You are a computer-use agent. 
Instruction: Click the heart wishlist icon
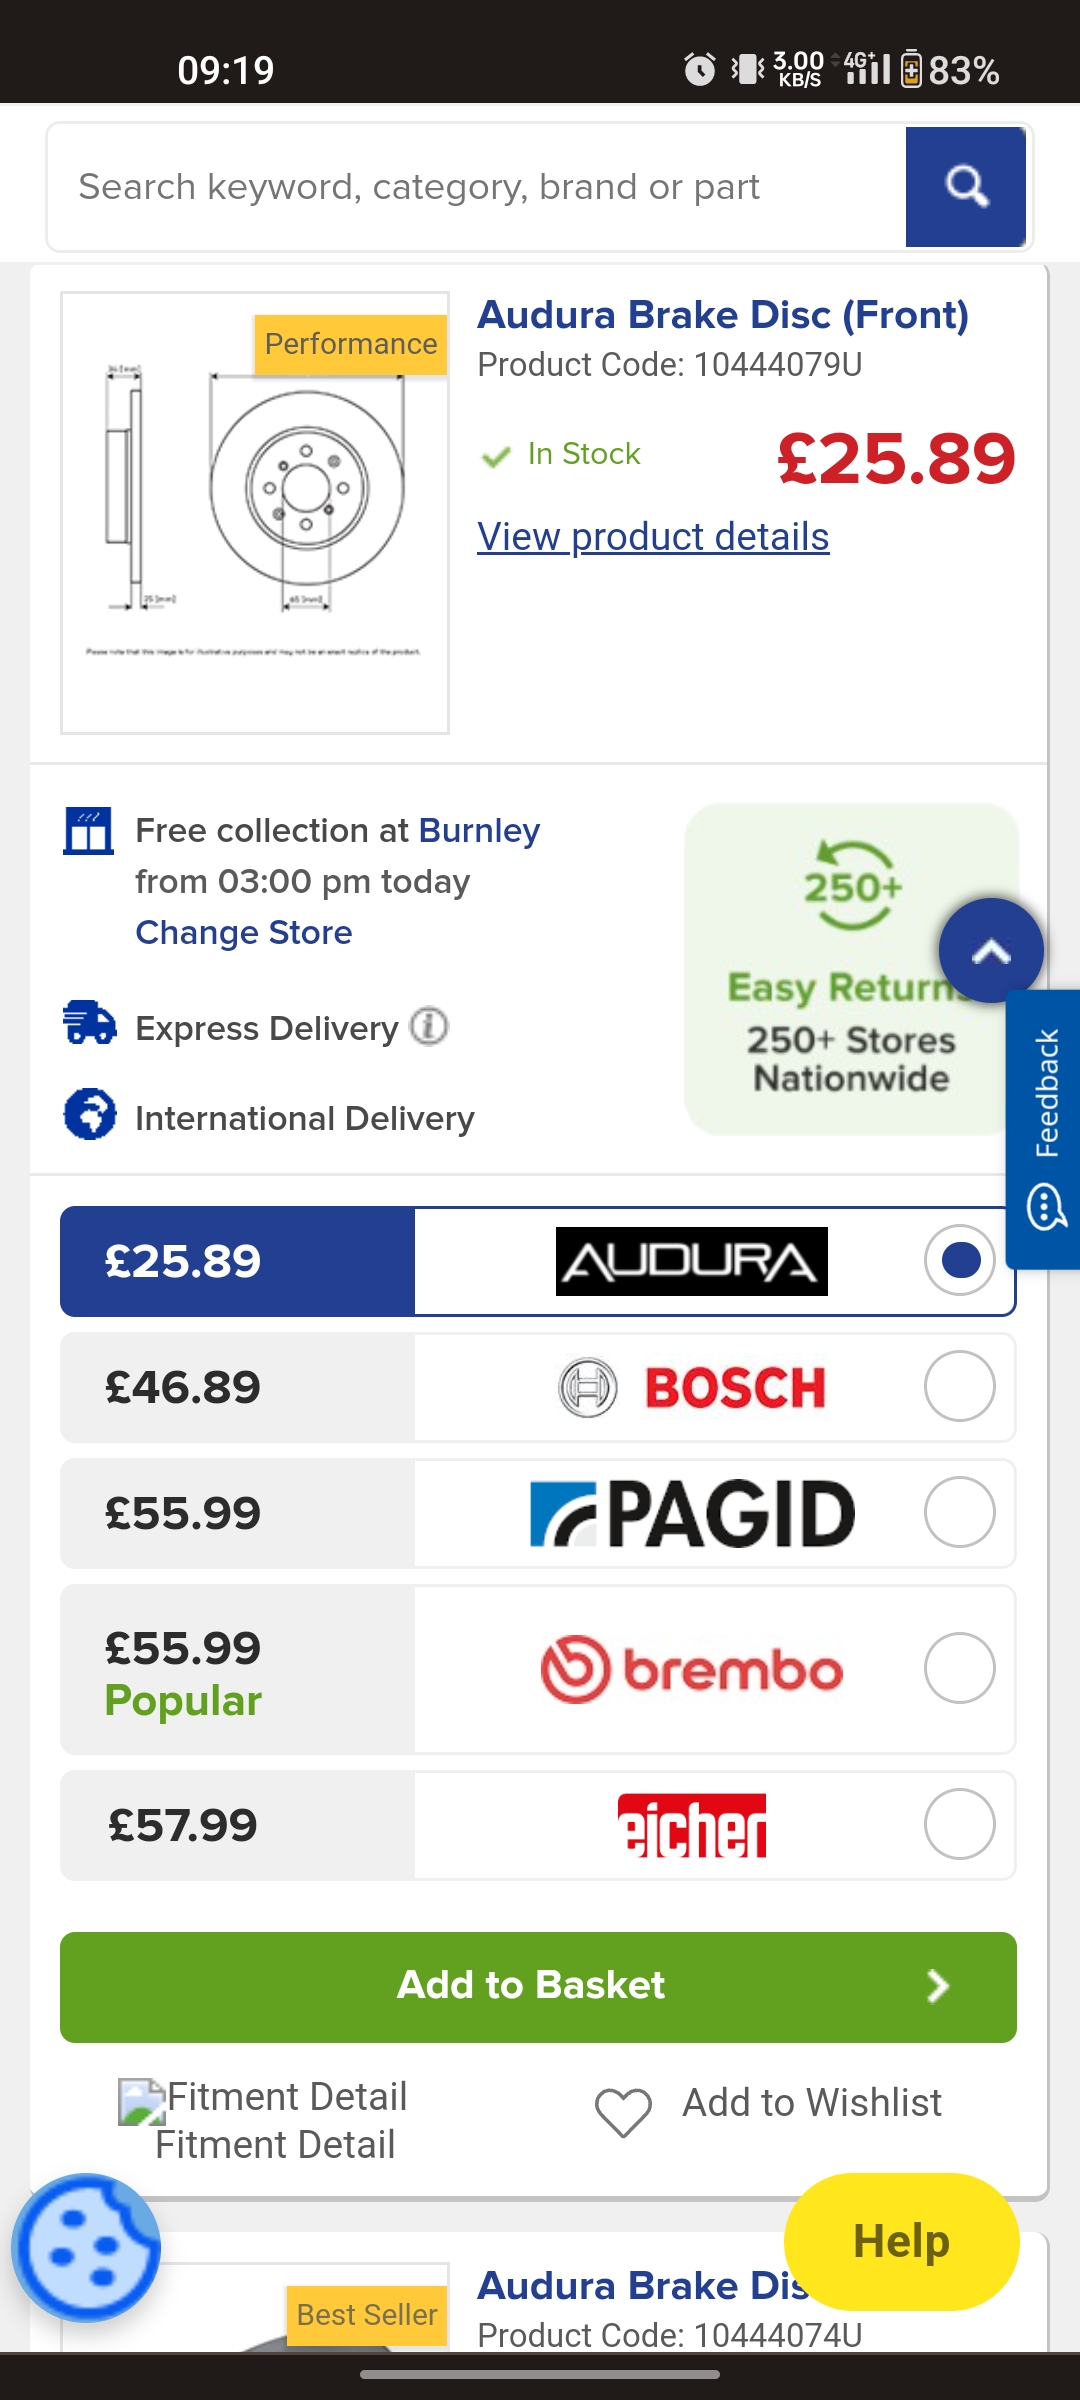click(x=623, y=2112)
